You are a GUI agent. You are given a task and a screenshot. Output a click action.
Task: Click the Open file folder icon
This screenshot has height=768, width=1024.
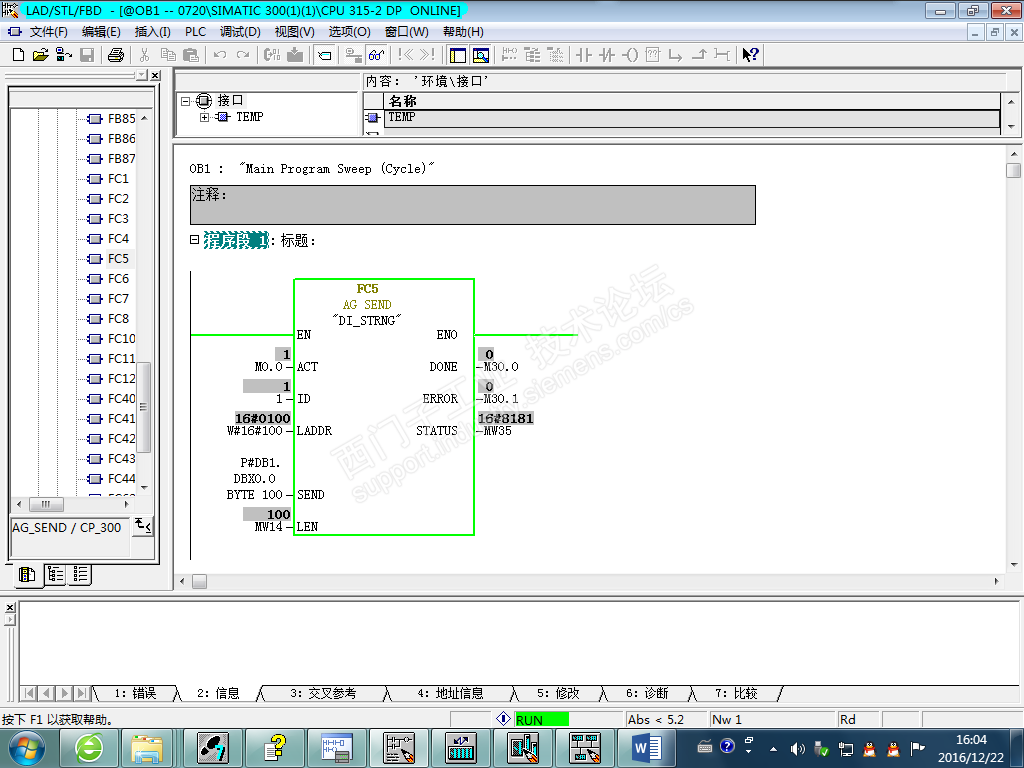click(40, 55)
